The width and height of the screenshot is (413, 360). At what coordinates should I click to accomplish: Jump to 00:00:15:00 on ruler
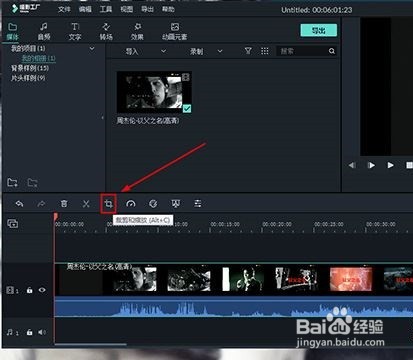coord(225,224)
